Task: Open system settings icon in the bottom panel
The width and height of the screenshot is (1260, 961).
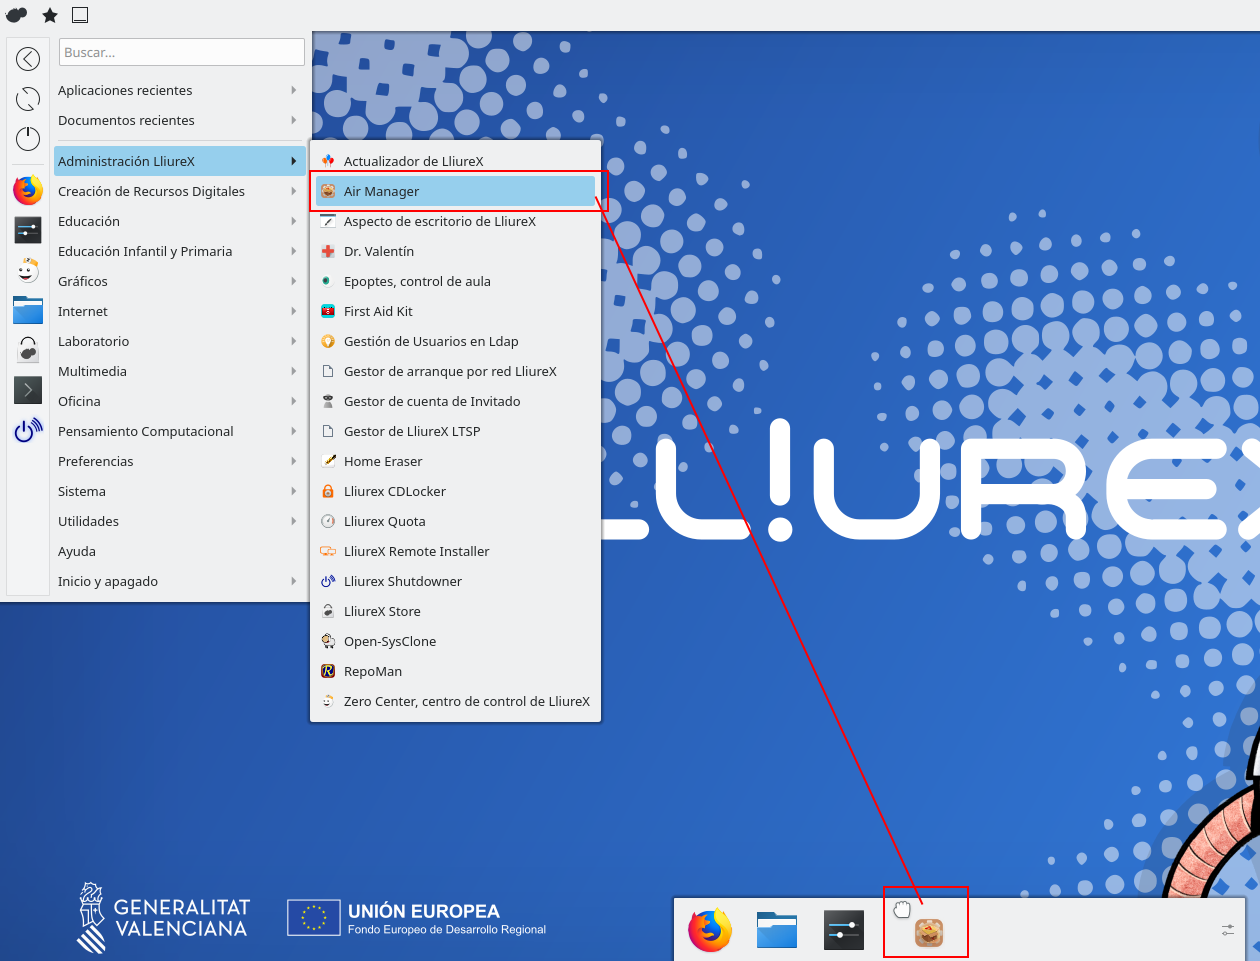Action: (x=844, y=930)
